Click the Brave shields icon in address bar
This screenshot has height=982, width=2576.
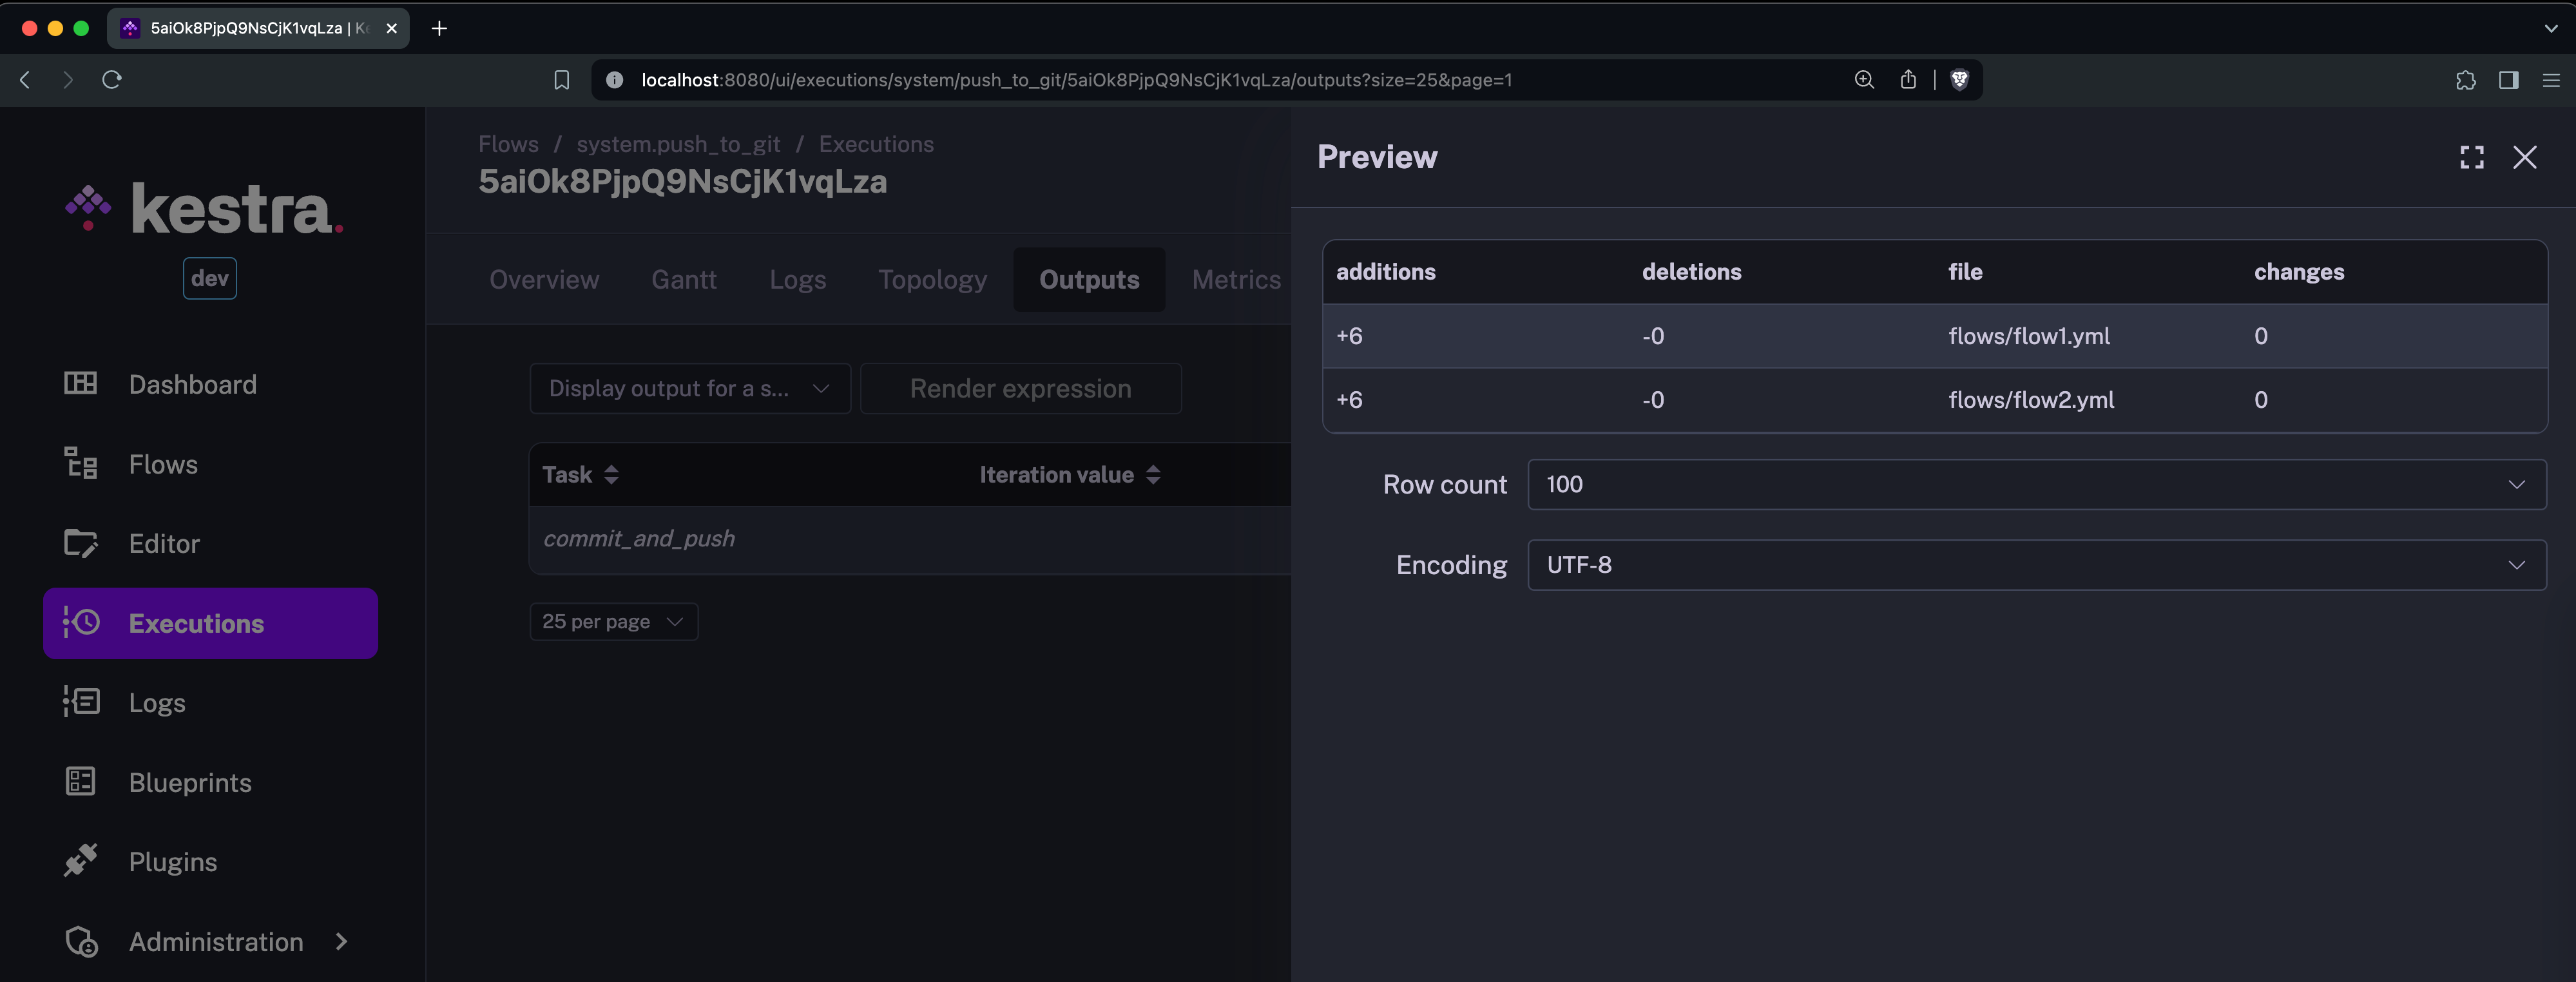1959,80
